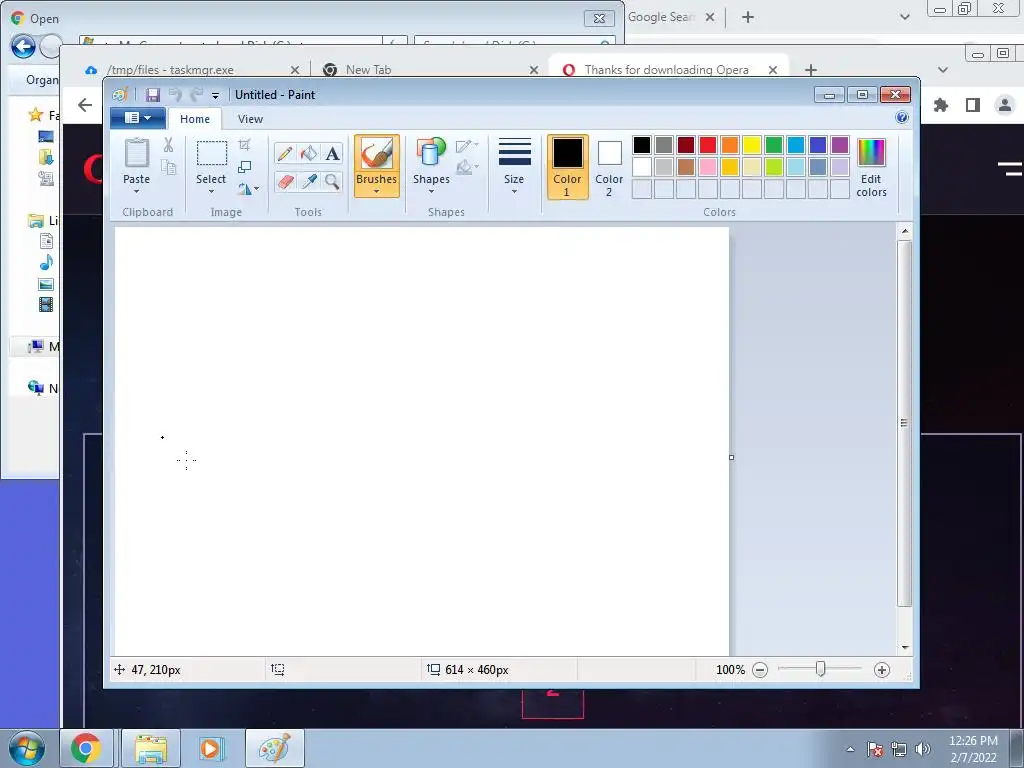Image resolution: width=1024 pixels, height=768 pixels.
Task: Pick the yellow color swatch
Action: [752, 145]
